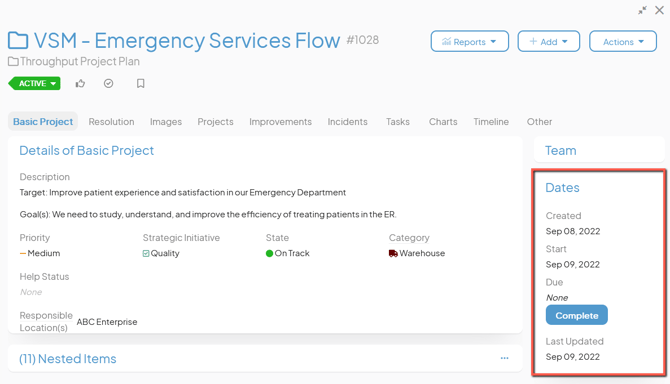Click the Due date None value
This screenshot has width=670, height=384.
(557, 298)
